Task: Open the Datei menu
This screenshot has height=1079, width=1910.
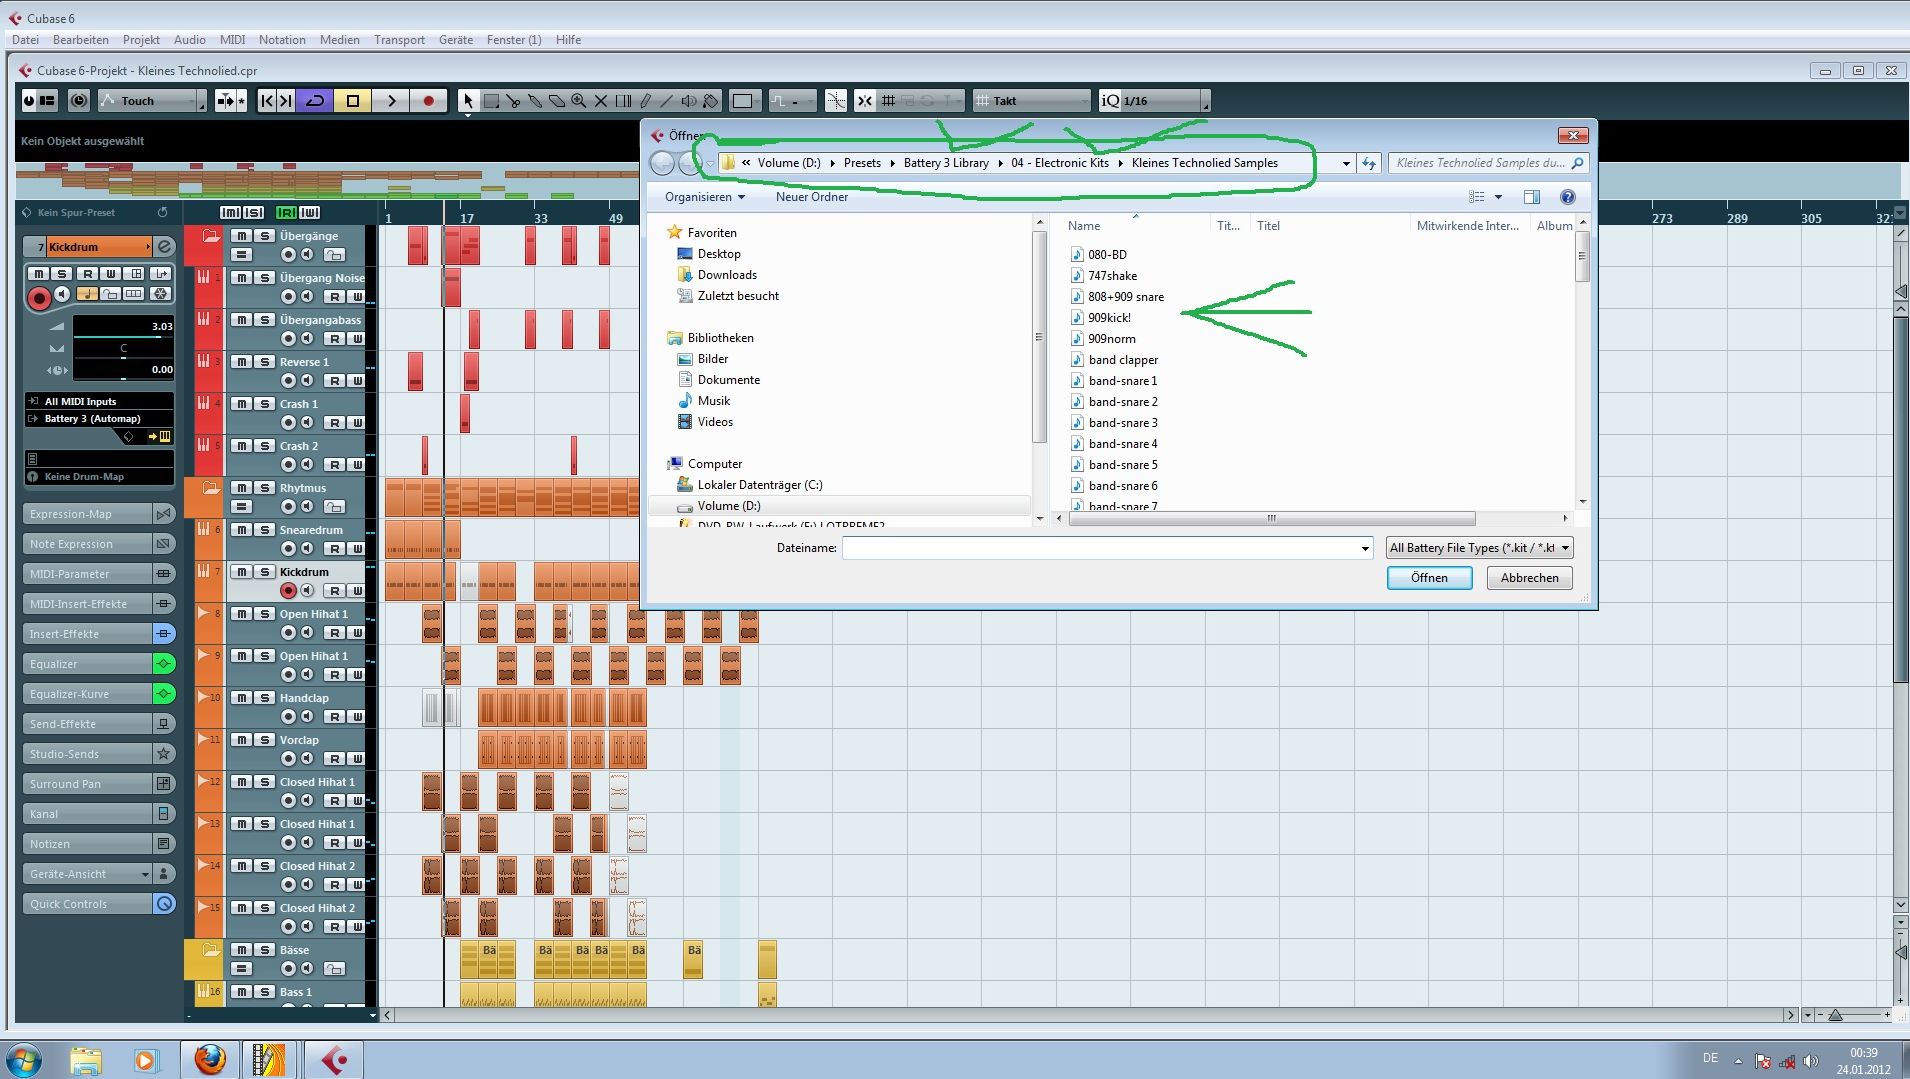Action: tap(25, 40)
